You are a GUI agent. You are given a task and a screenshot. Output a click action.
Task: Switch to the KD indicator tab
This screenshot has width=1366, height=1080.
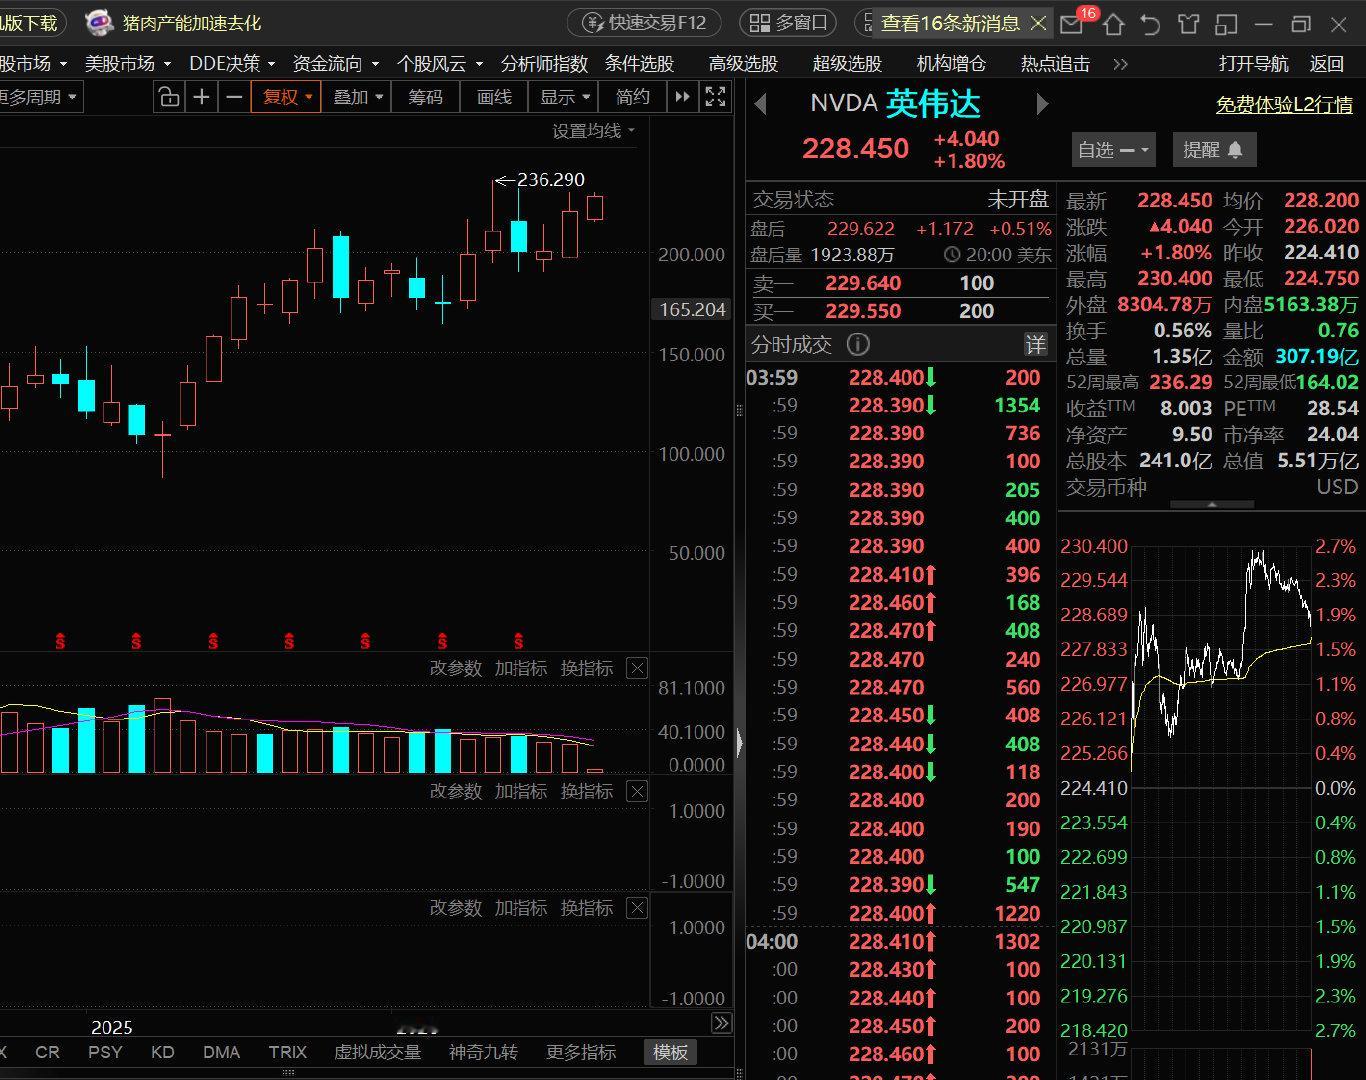tap(162, 1052)
